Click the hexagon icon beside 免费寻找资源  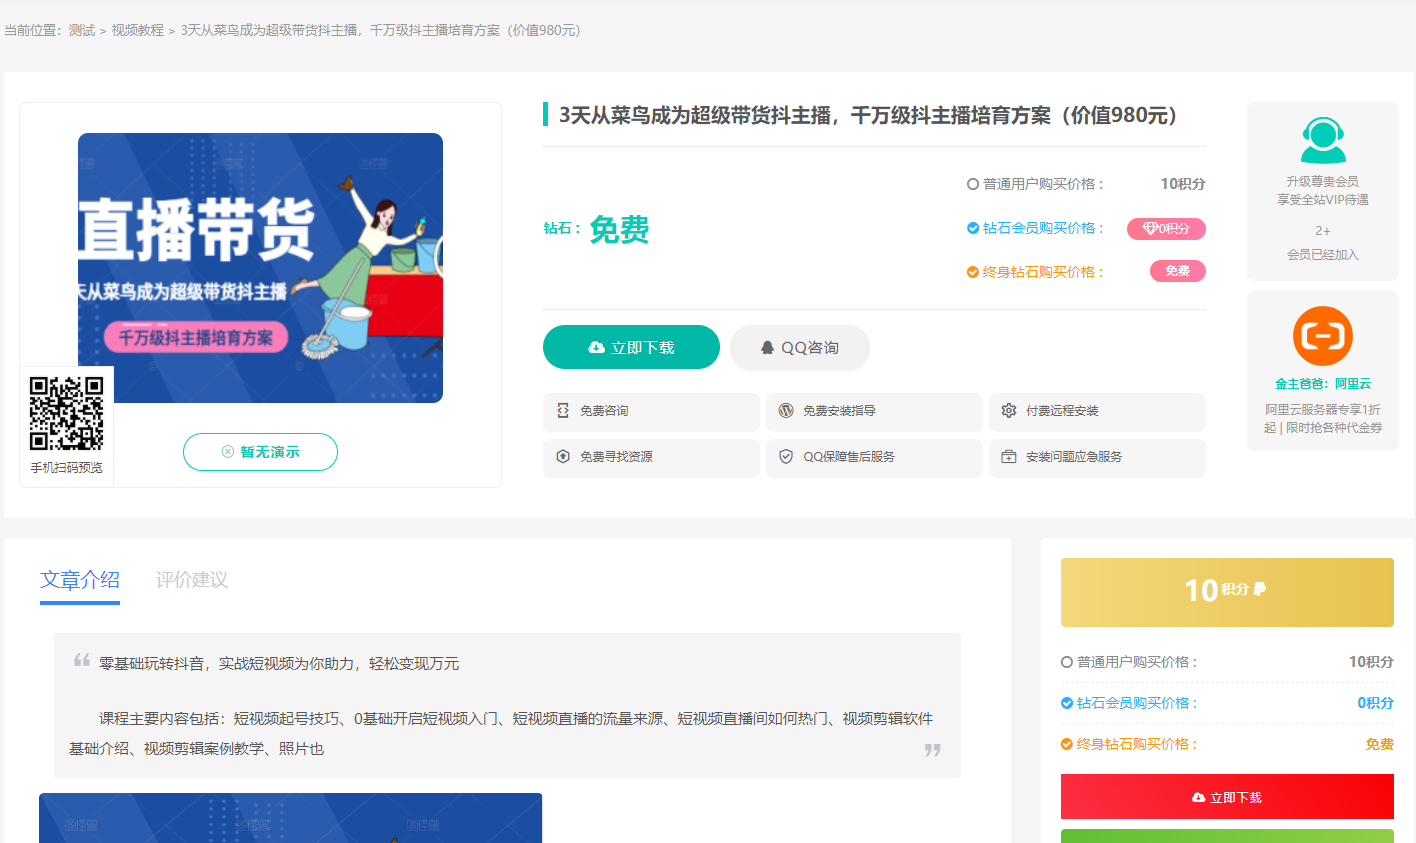pos(563,456)
